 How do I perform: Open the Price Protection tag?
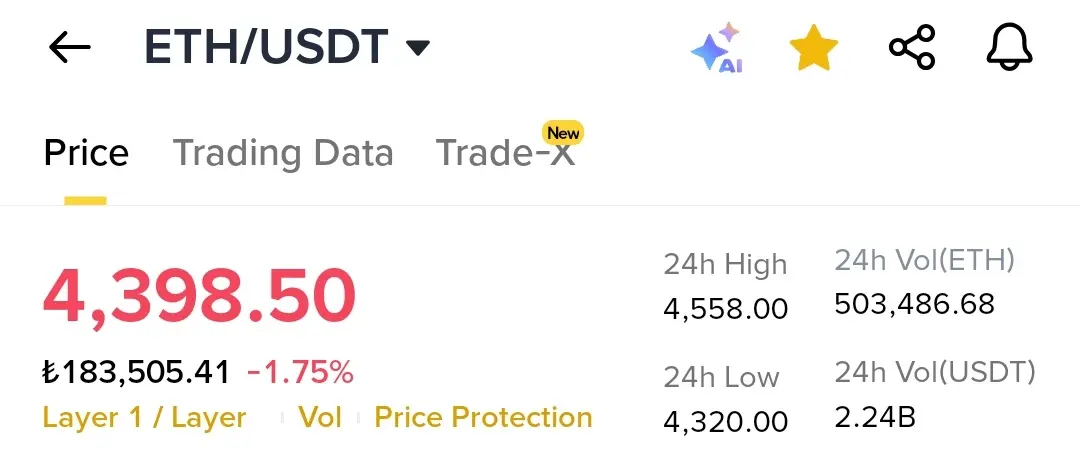484,417
